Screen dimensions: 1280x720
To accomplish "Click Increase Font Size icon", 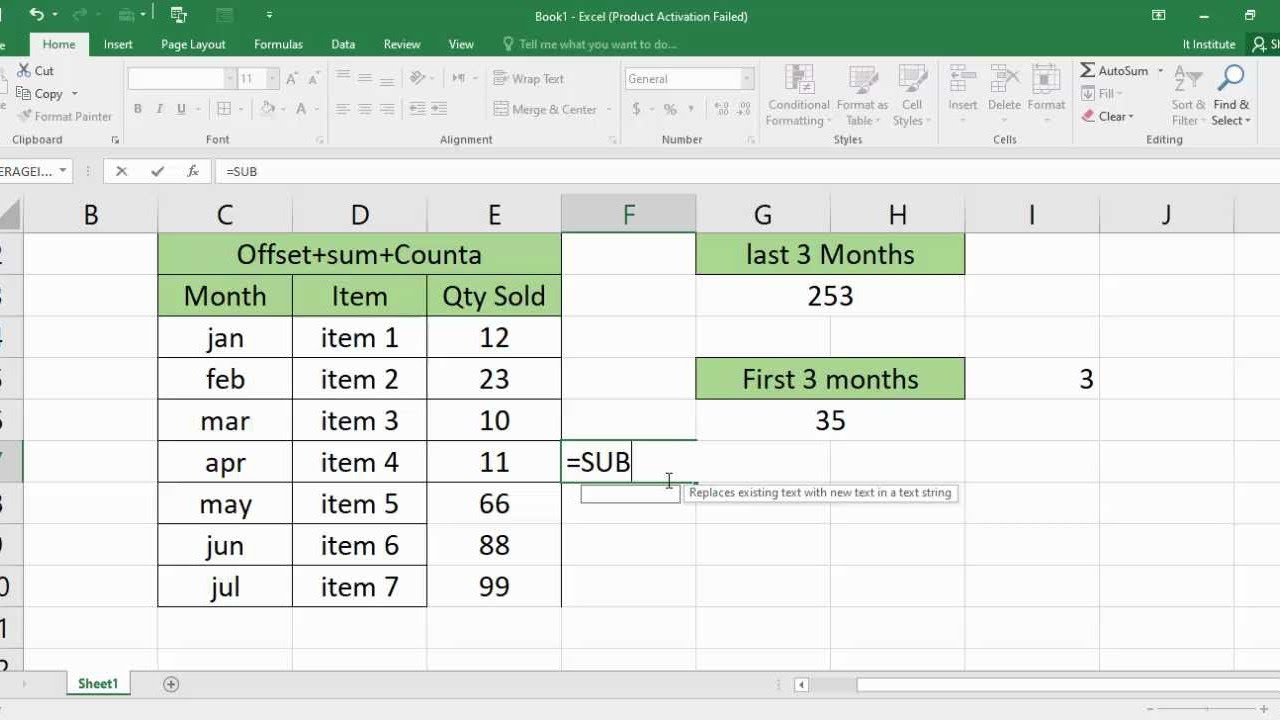I will coord(292,78).
